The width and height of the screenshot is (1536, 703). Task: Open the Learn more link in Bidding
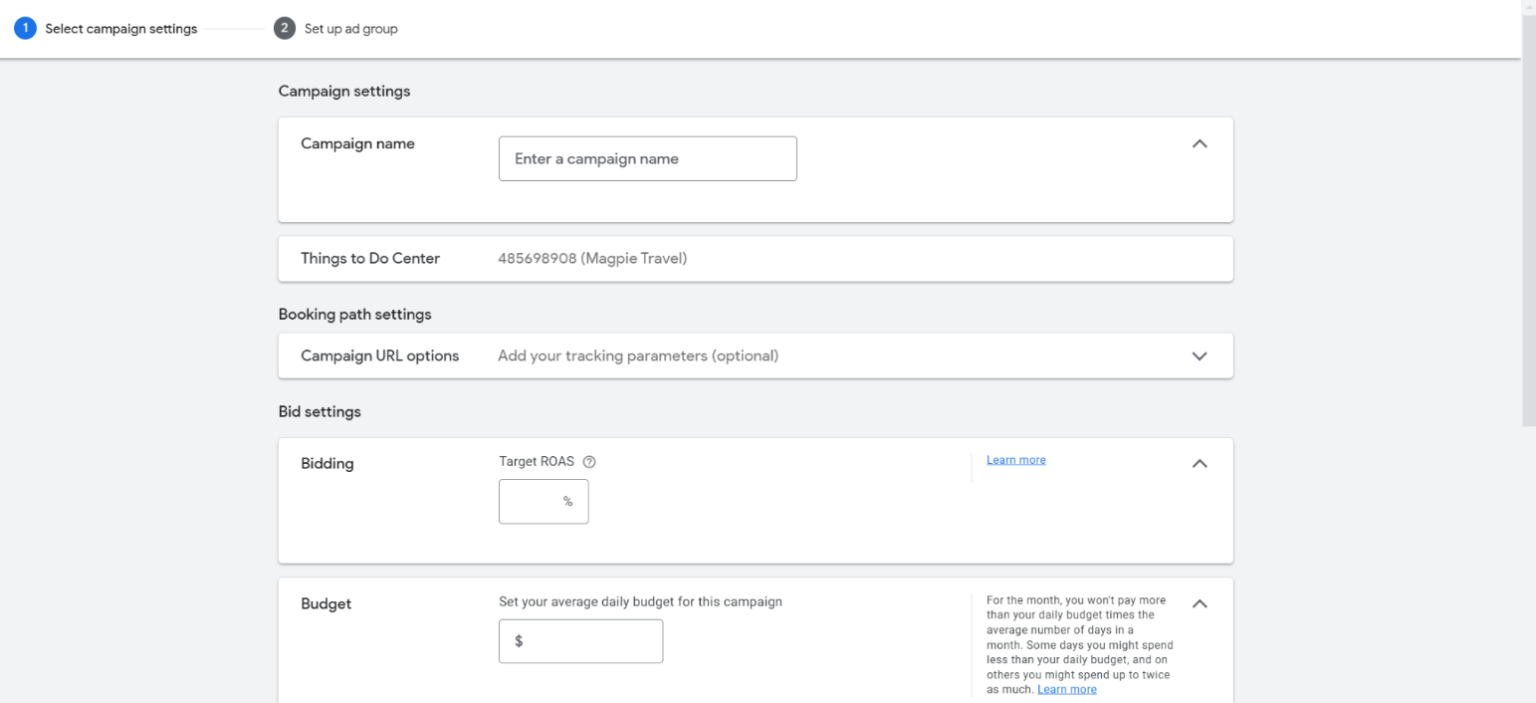pyautogui.click(x=1015, y=460)
